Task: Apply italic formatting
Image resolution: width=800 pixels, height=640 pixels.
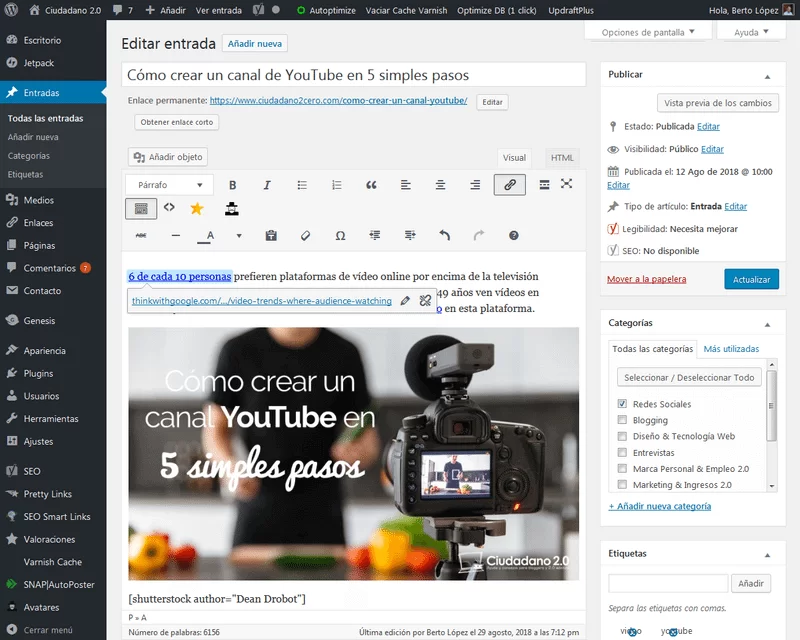Action: point(267,185)
